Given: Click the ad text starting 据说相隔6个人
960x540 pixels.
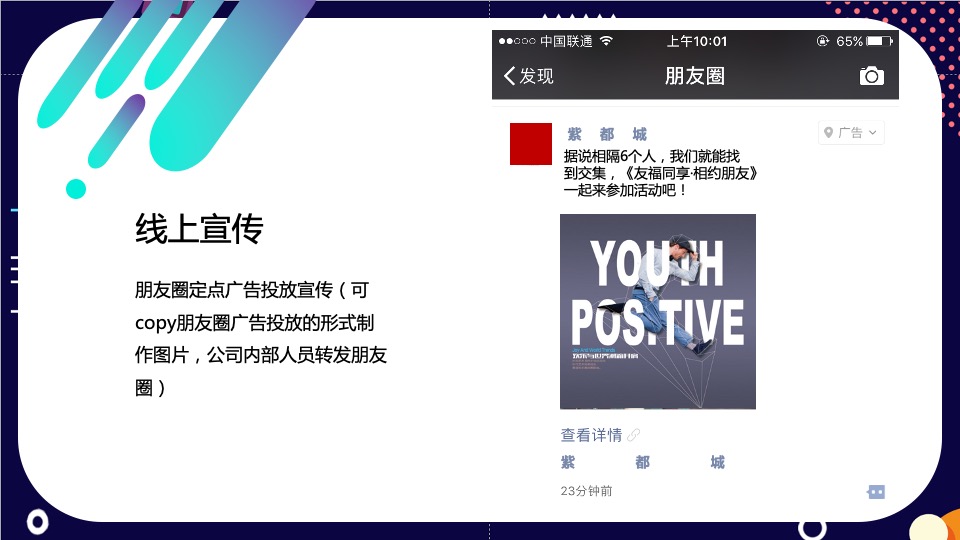Looking at the screenshot, I should tap(661, 173).
